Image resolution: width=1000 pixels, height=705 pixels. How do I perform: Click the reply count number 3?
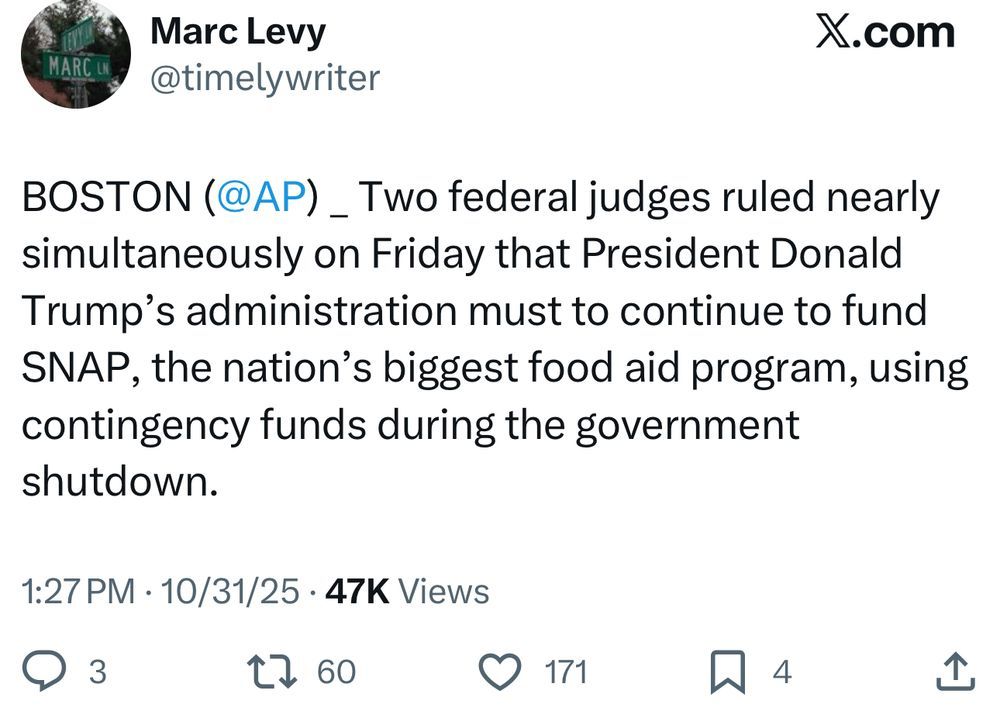pos(97,671)
